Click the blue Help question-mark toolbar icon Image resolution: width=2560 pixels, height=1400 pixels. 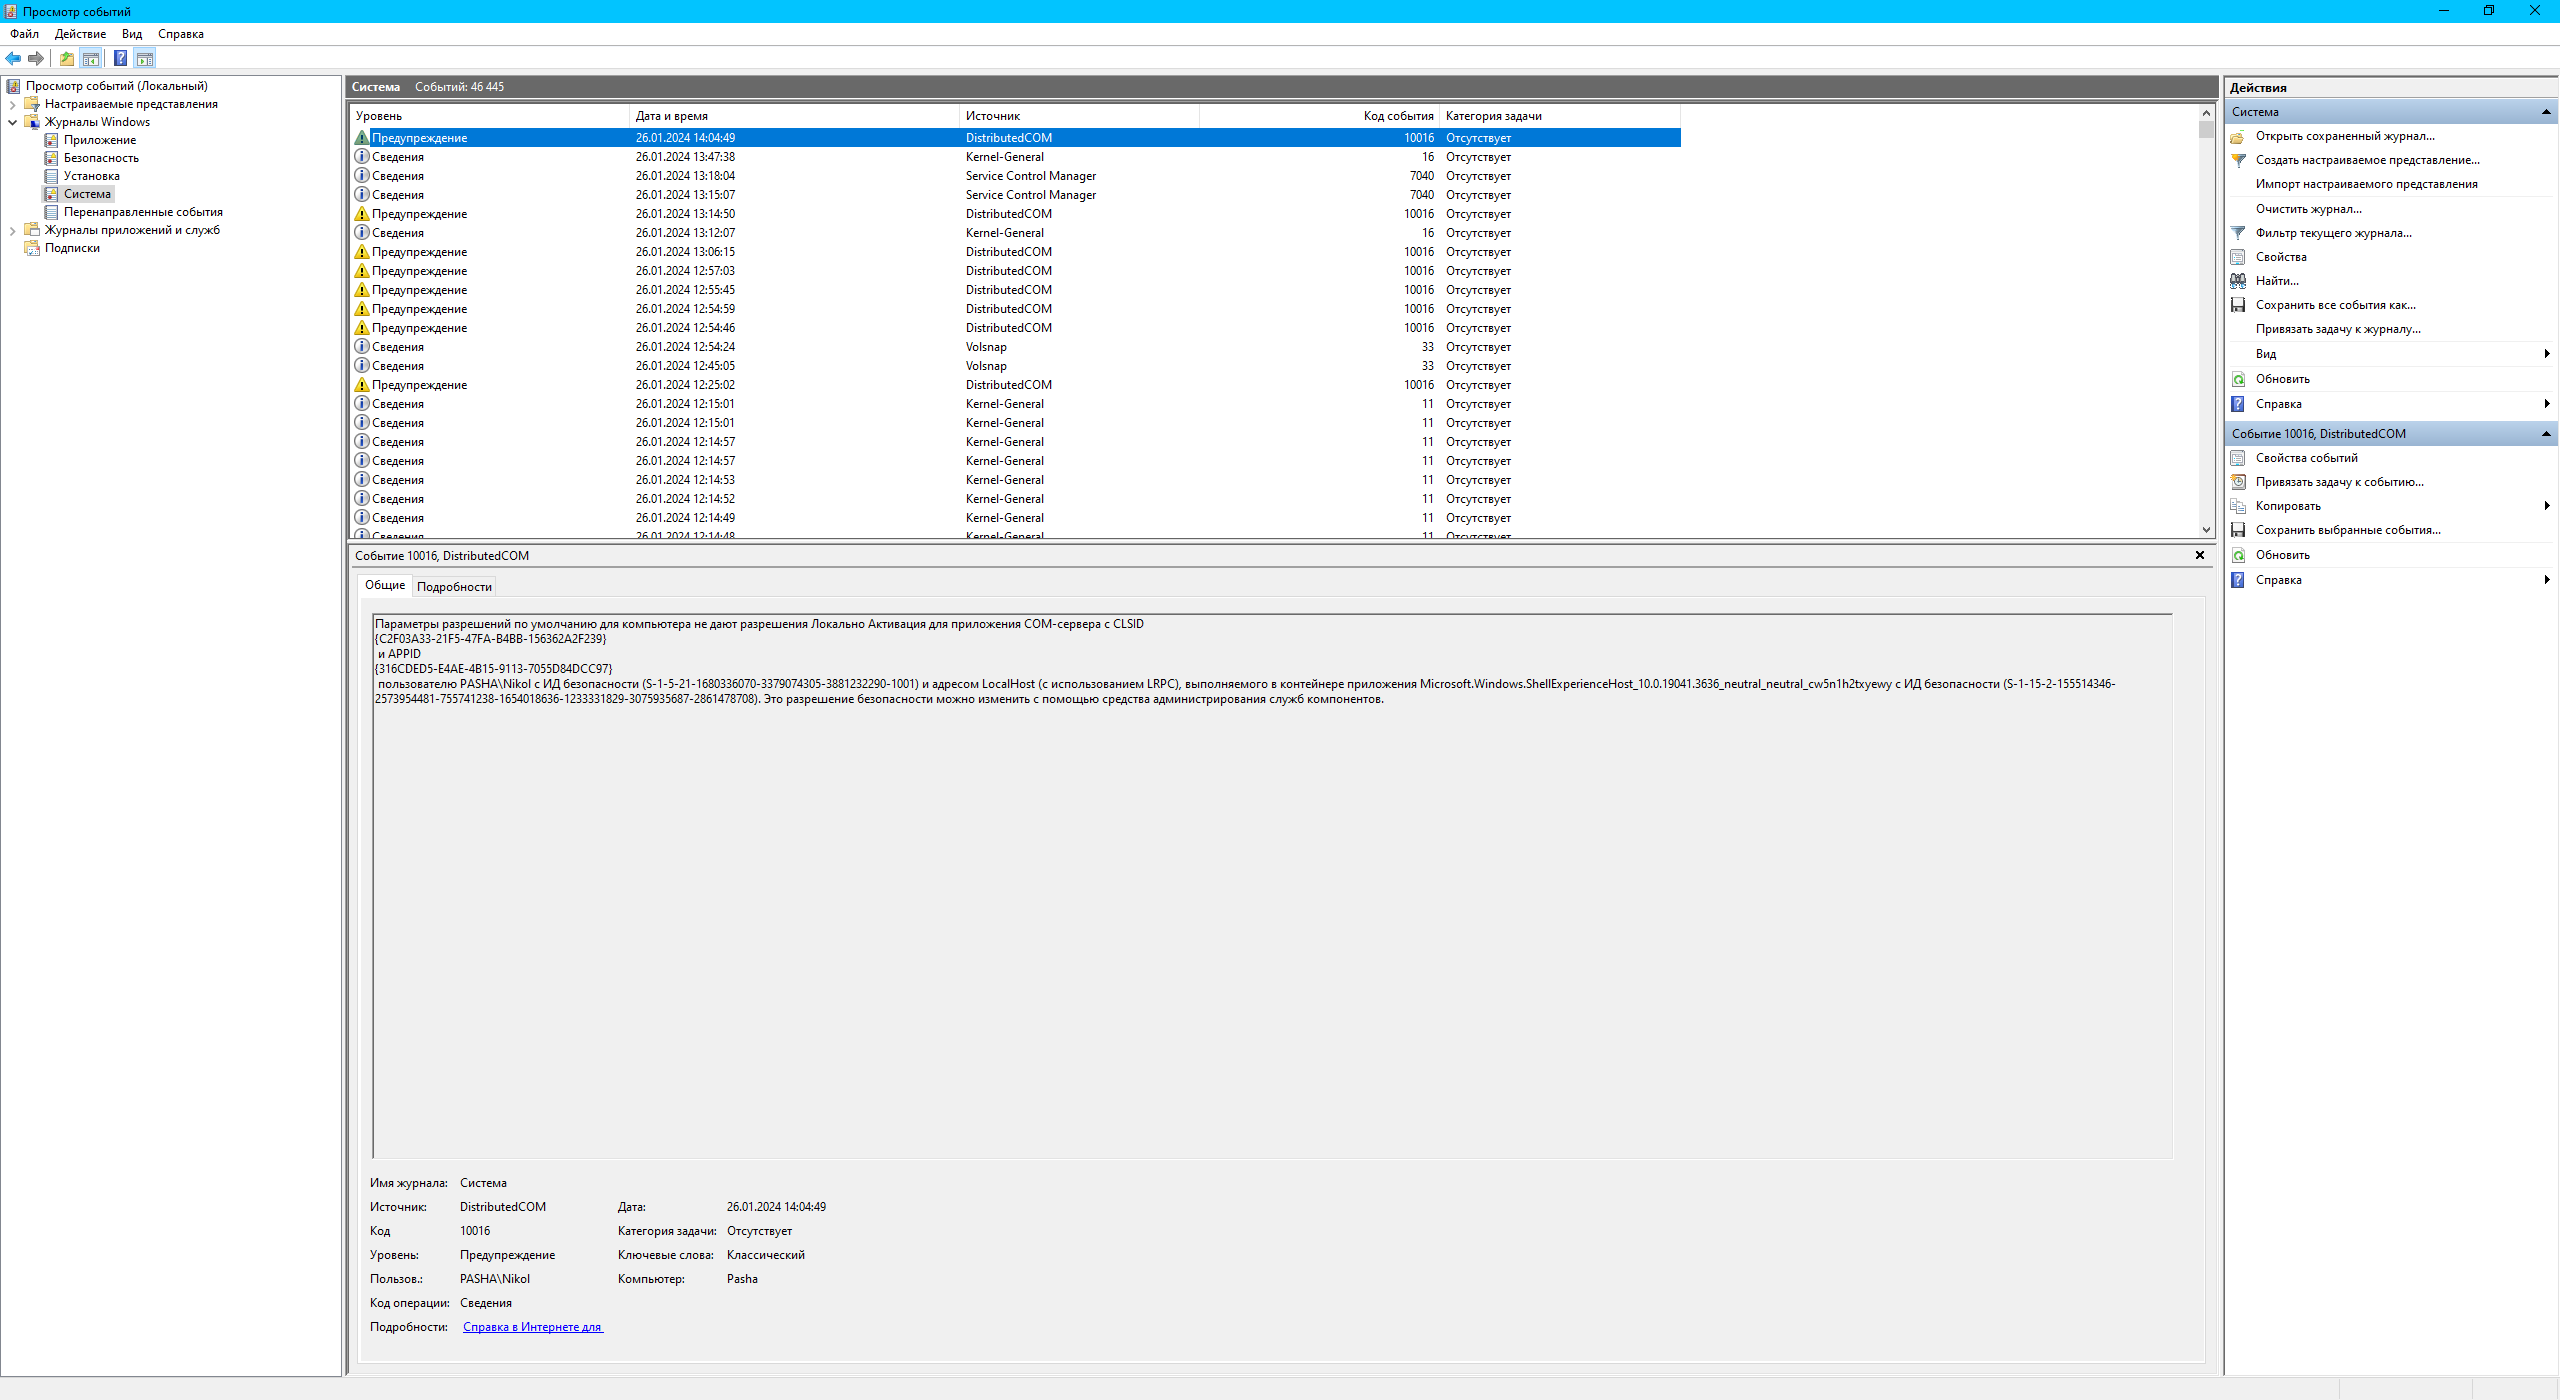pyautogui.click(x=120, y=58)
